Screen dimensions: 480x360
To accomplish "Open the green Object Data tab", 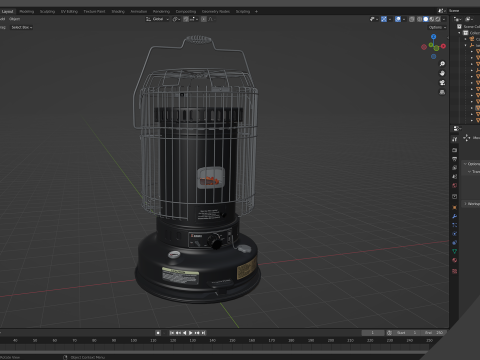I will pos(455,251).
